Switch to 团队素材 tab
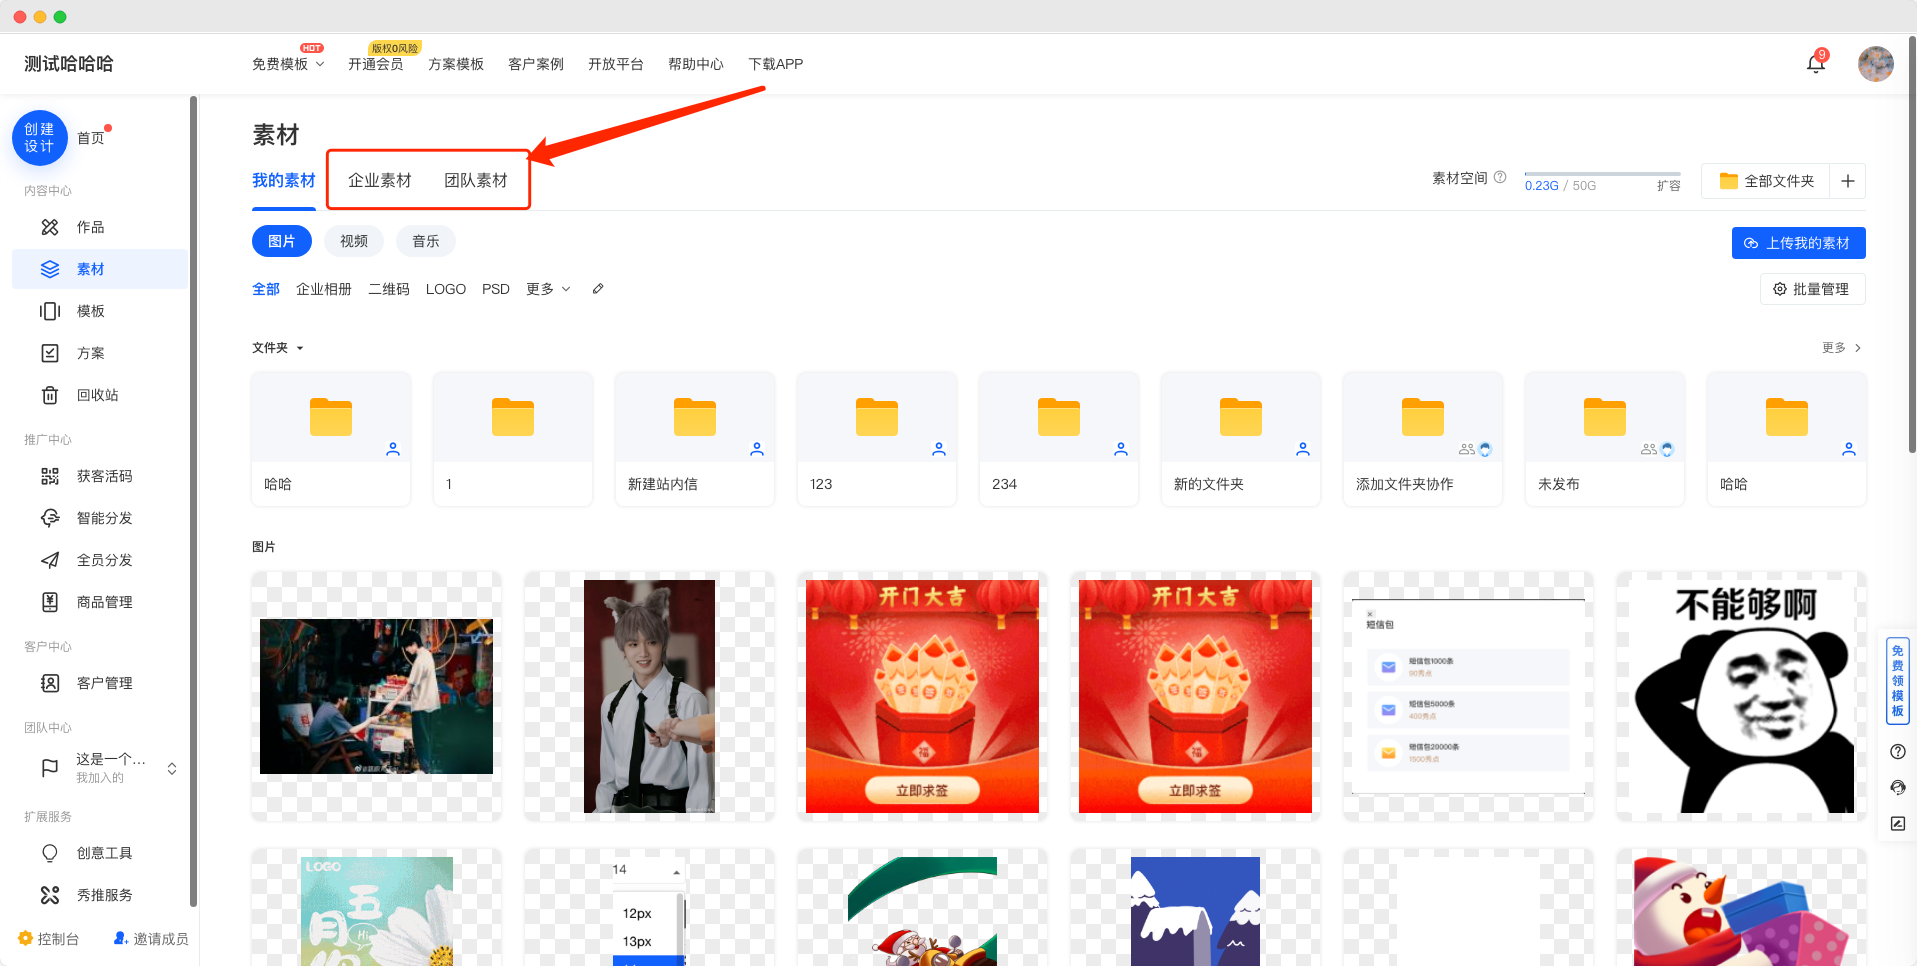Viewport: 1917px width, 966px height. tap(476, 180)
